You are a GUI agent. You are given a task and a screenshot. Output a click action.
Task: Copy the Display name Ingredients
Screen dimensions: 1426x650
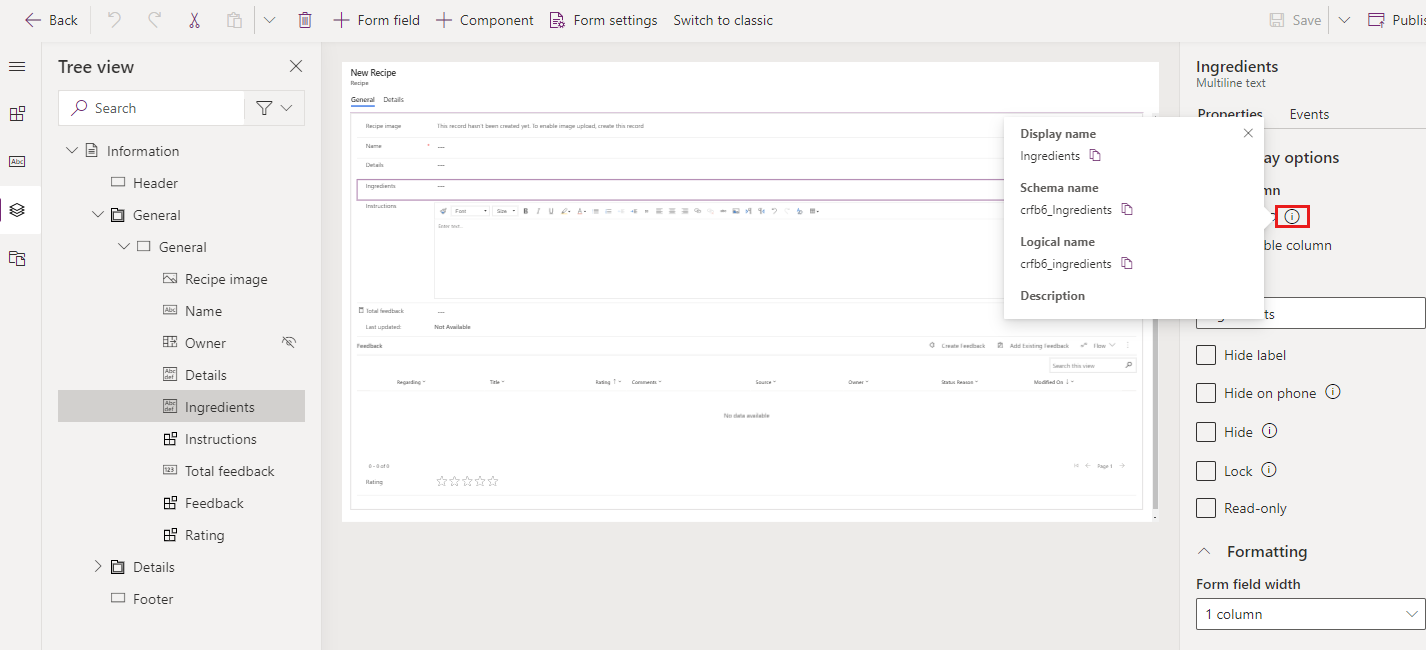(x=1095, y=156)
